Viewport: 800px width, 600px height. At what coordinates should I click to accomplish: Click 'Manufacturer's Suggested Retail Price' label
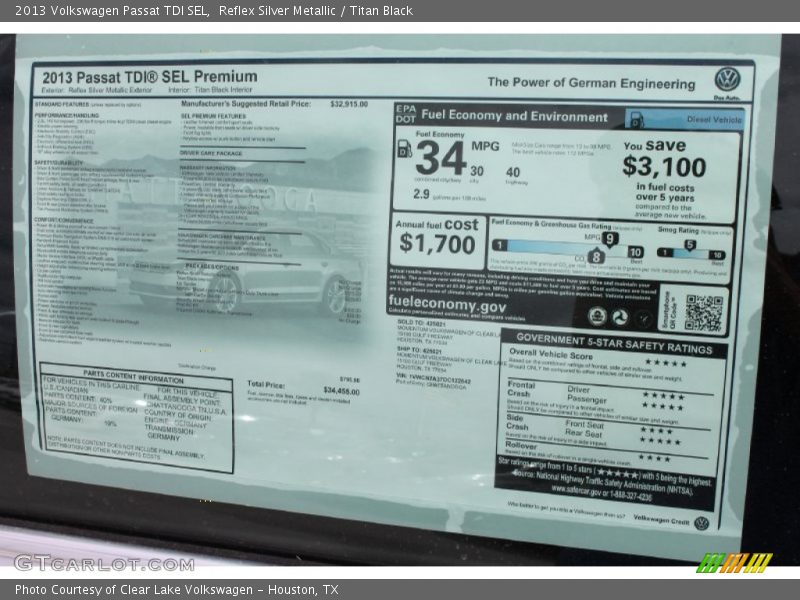point(246,104)
